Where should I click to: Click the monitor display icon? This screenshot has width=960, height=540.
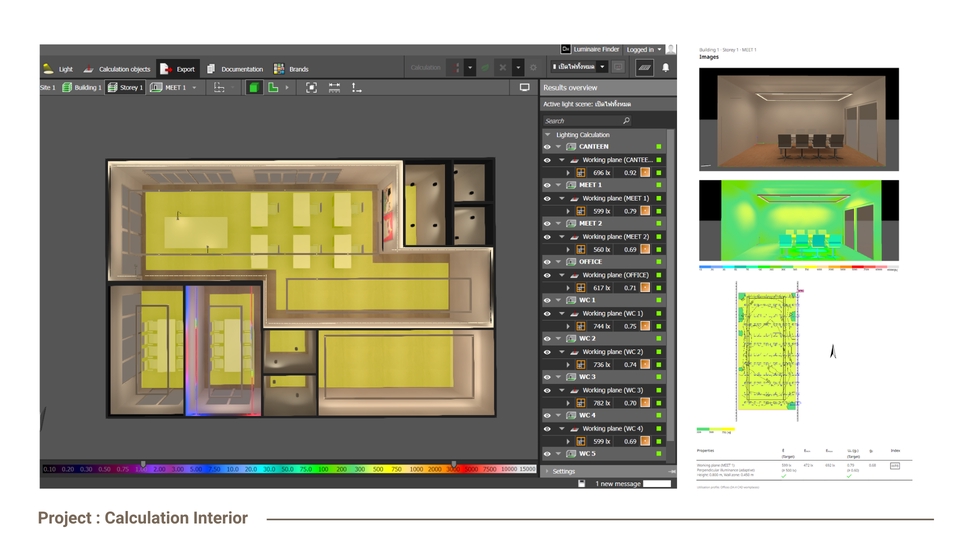pos(525,88)
